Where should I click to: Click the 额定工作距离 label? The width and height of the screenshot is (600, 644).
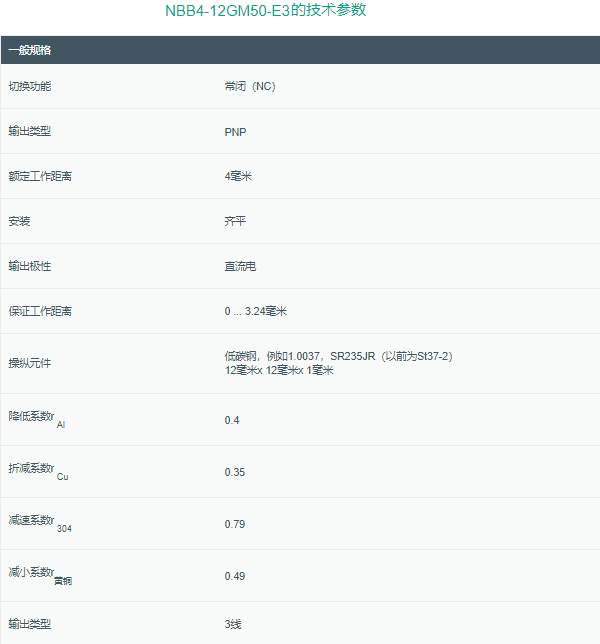tap(40, 176)
